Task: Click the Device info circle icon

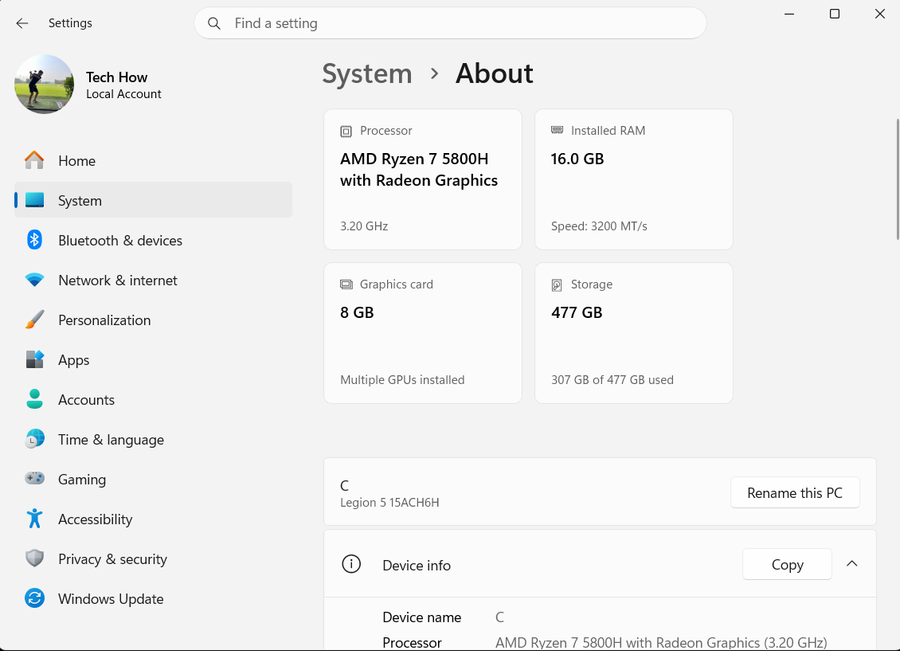Action: pos(351,564)
